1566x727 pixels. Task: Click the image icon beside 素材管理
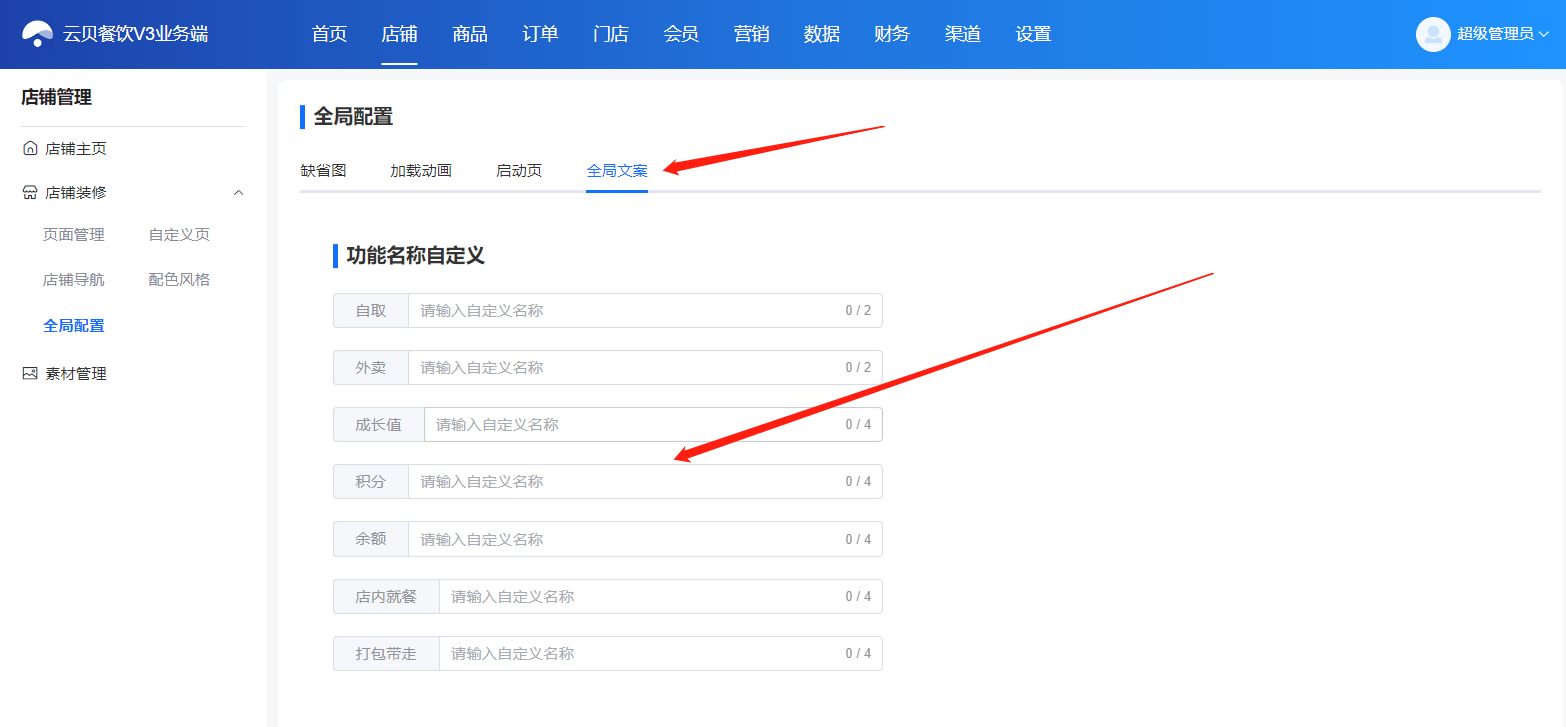pyautogui.click(x=30, y=373)
